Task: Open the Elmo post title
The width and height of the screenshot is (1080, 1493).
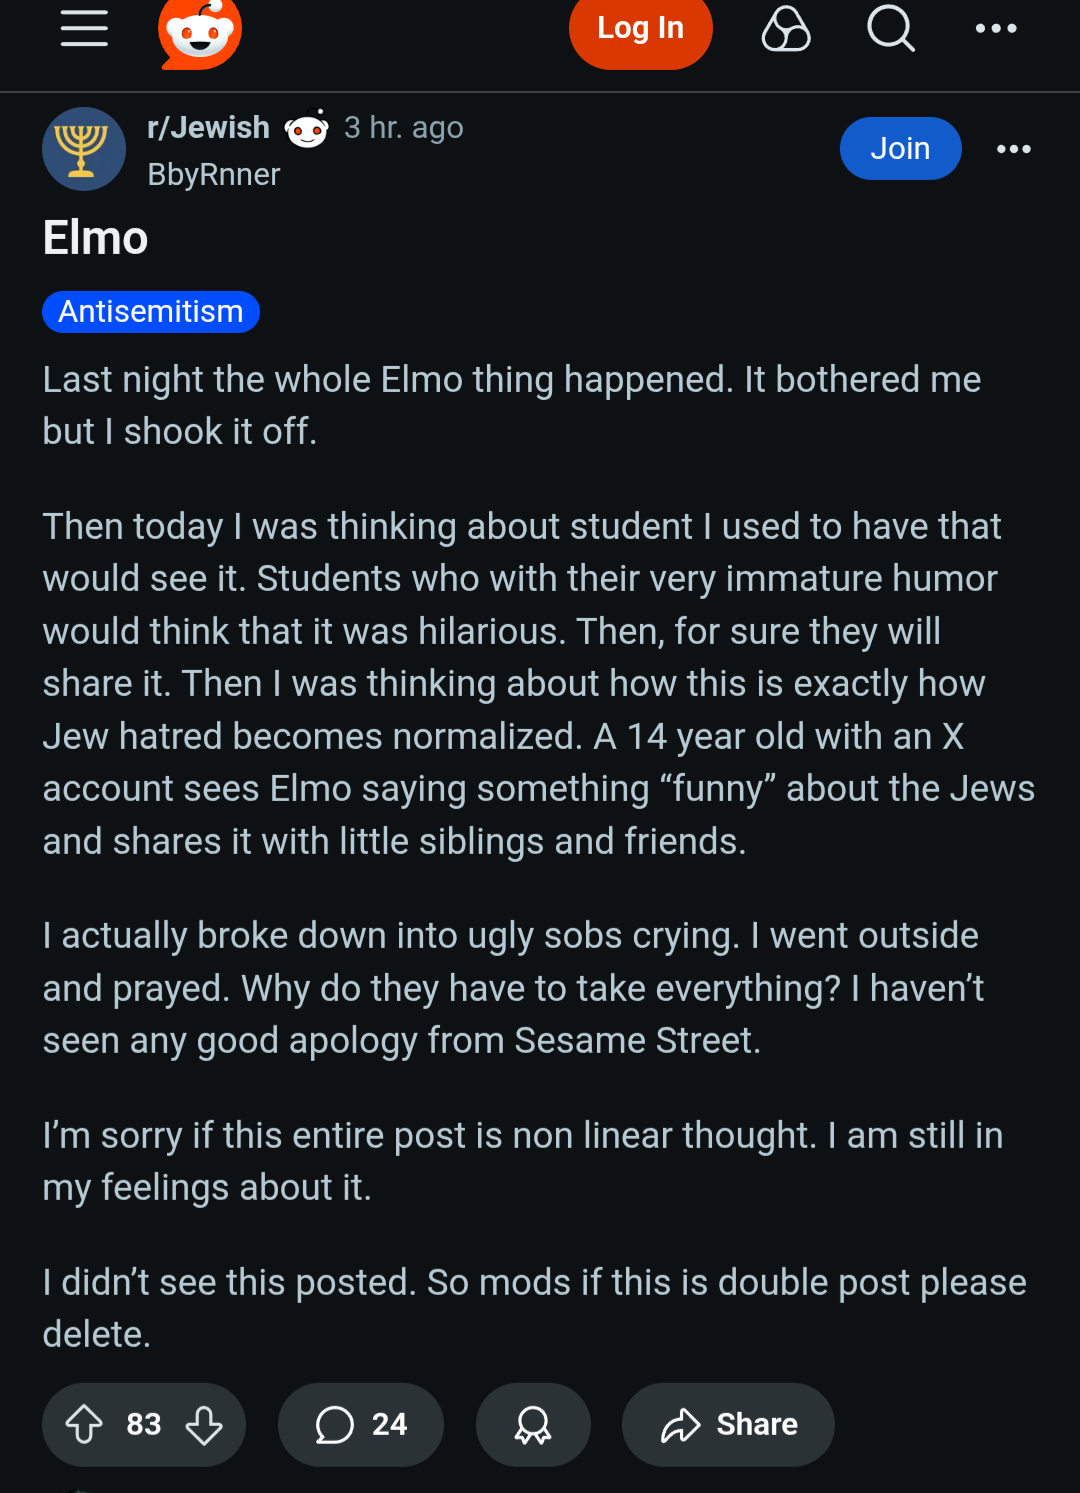Action: (96, 238)
